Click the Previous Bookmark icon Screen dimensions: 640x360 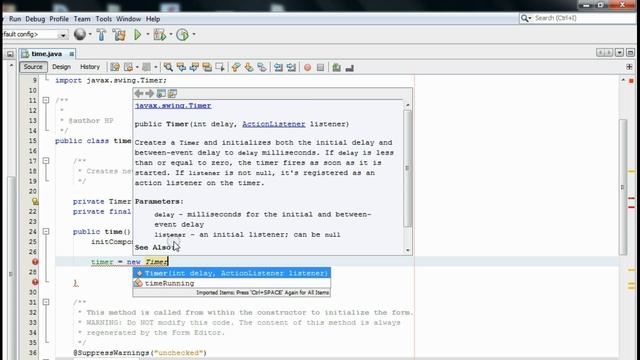(x=236, y=67)
